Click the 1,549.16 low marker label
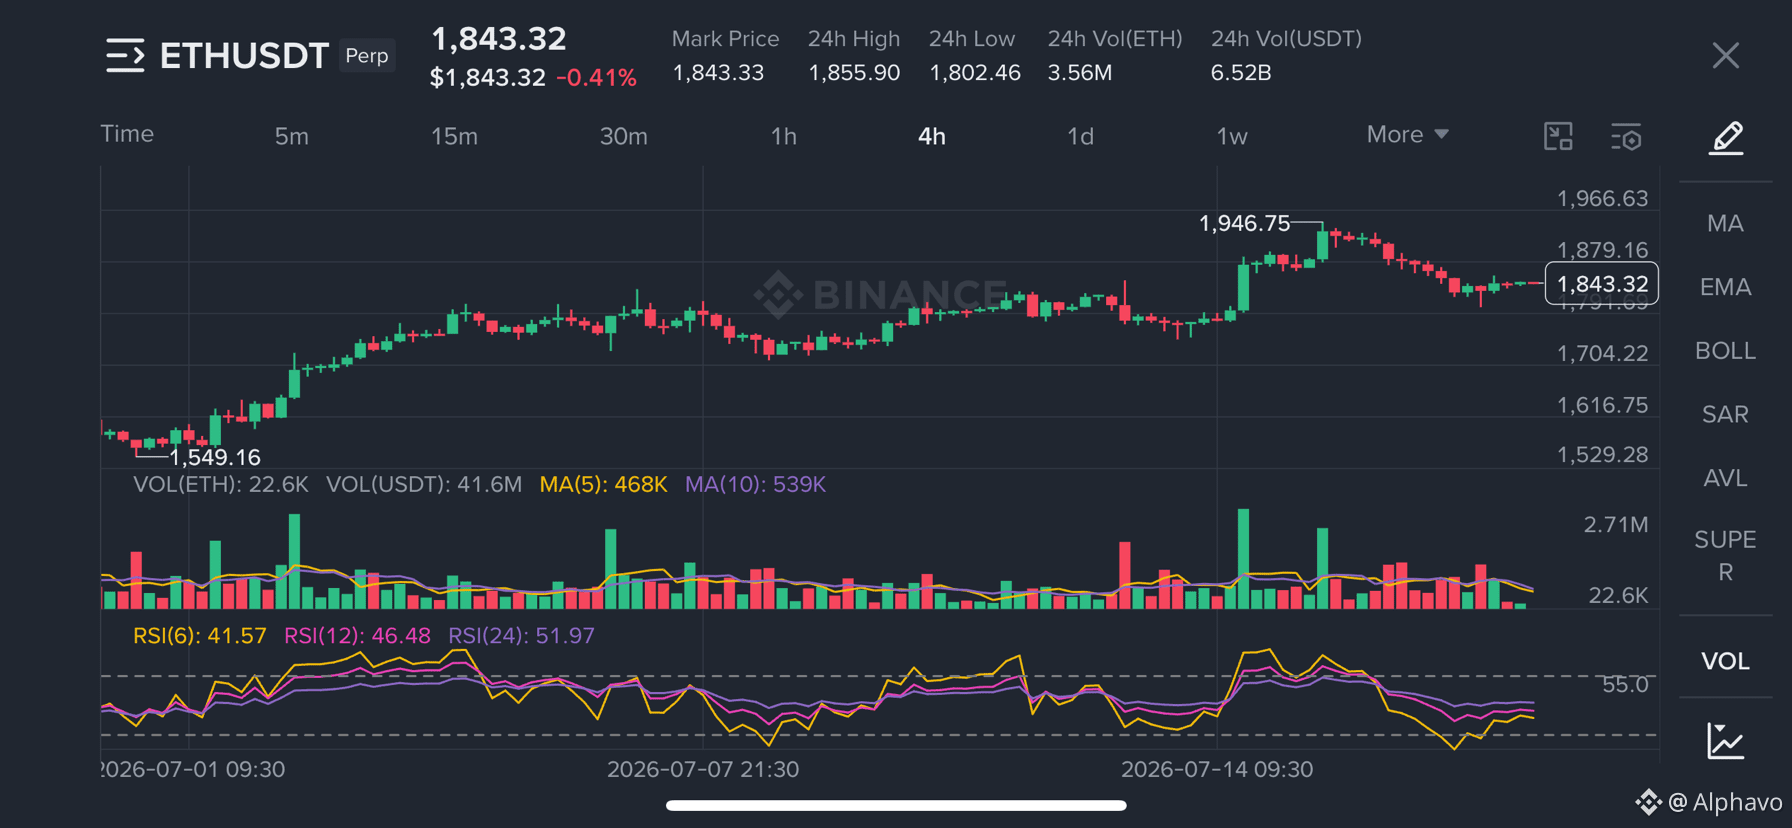 point(215,457)
